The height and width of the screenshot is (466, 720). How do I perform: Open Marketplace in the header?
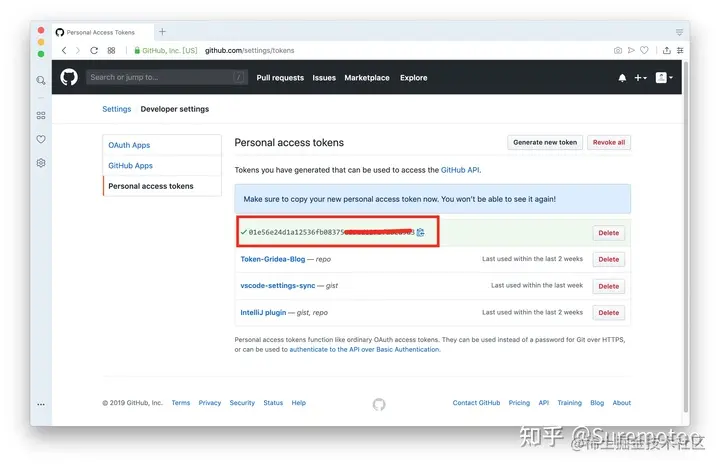click(x=367, y=78)
